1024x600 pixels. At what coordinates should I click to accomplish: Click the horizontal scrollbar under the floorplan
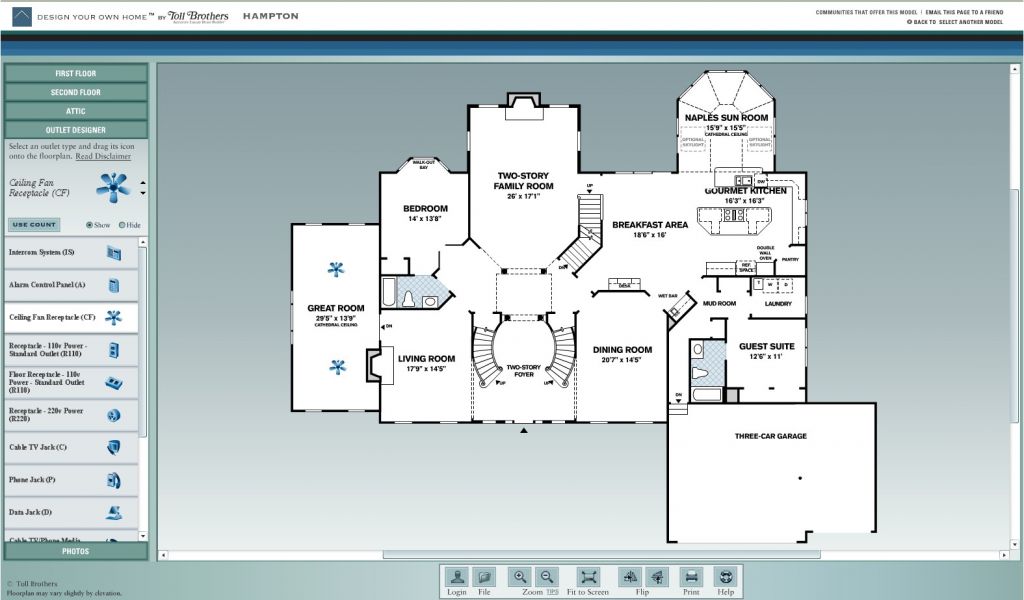pos(600,554)
